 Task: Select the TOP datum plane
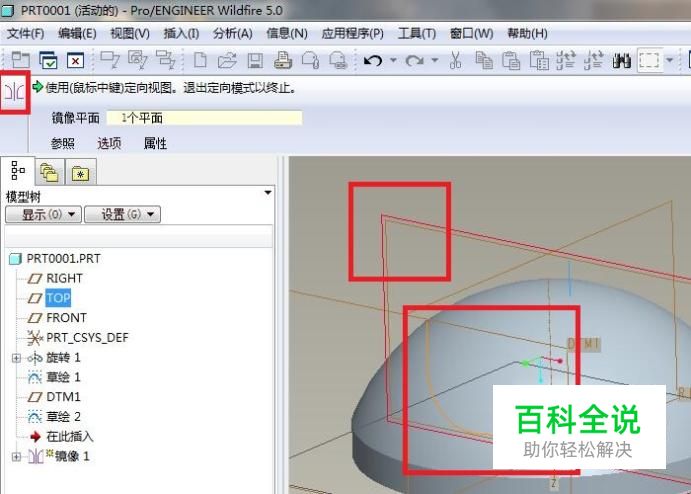(58, 298)
